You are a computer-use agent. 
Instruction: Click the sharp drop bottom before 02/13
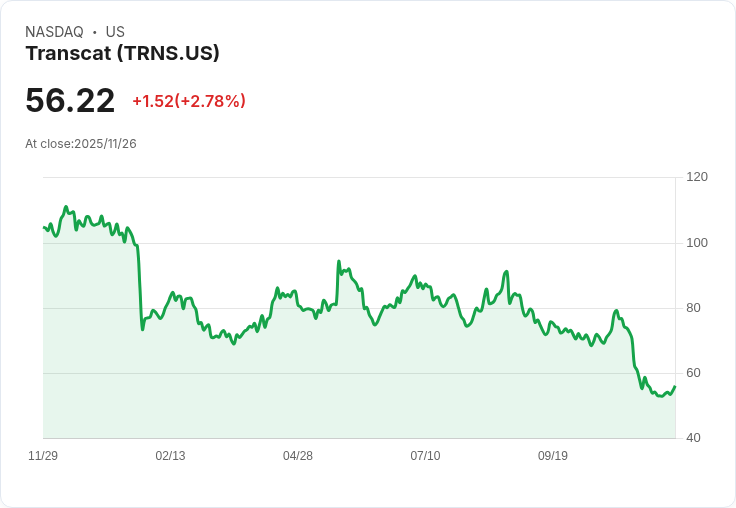142,329
